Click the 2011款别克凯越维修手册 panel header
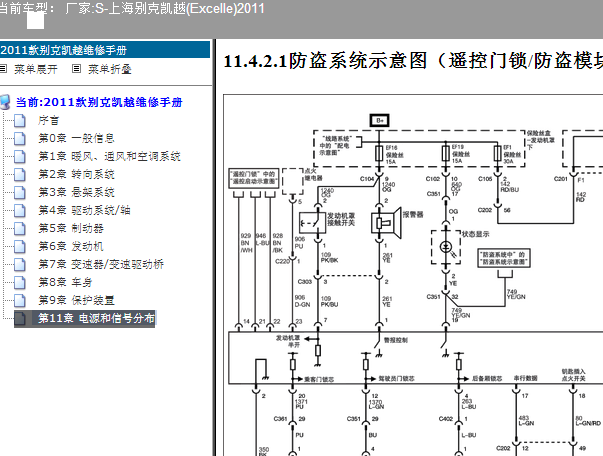This screenshot has width=603, height=456. coord(105,50)
